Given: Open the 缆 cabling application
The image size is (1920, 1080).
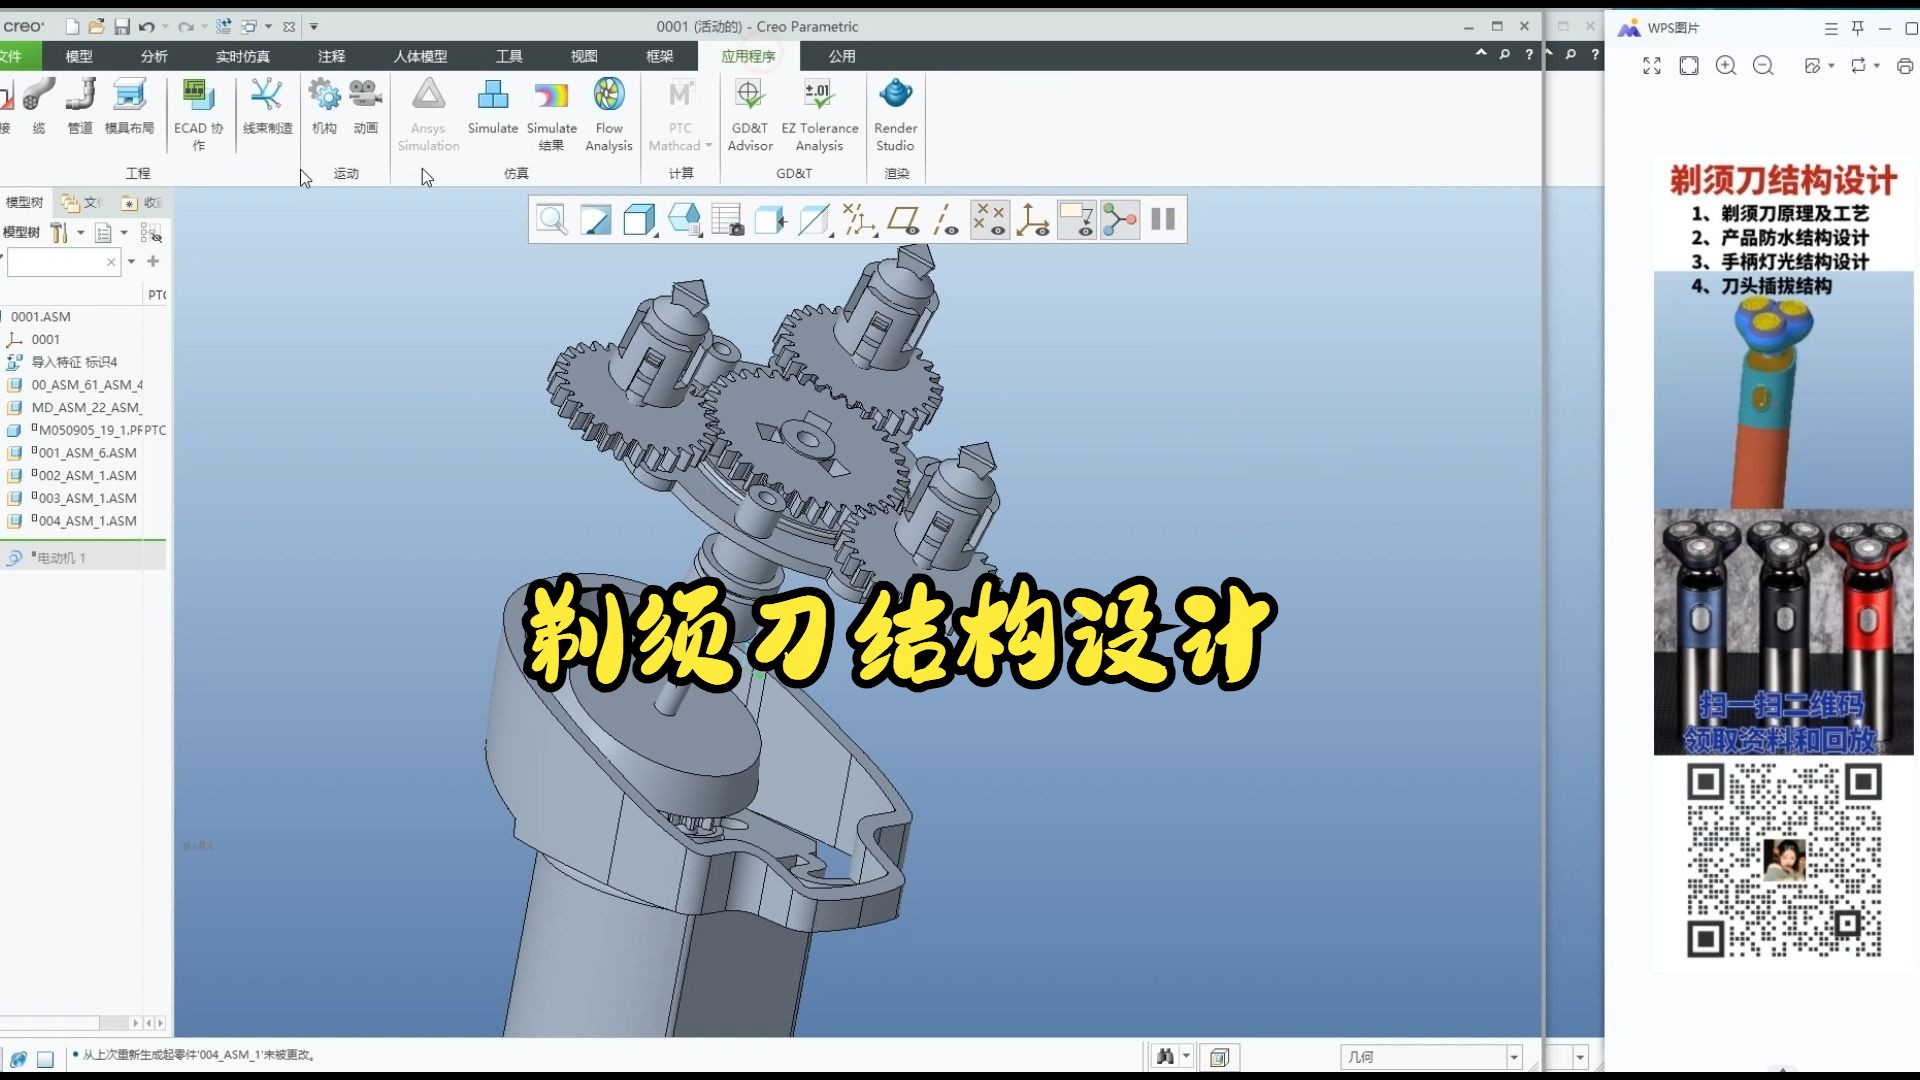Looking at the screenshot, I should tap(39, 106).
